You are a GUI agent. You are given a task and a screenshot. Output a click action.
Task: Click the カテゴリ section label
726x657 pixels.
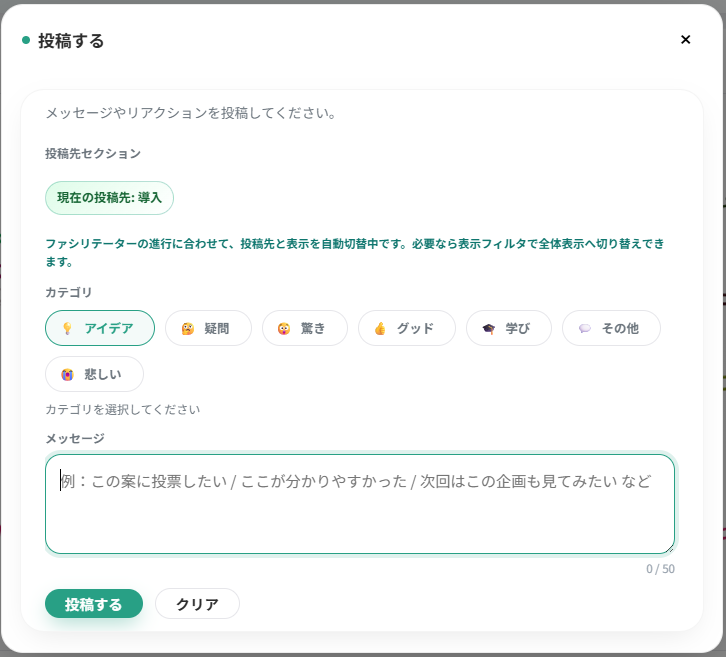[69, 293]
